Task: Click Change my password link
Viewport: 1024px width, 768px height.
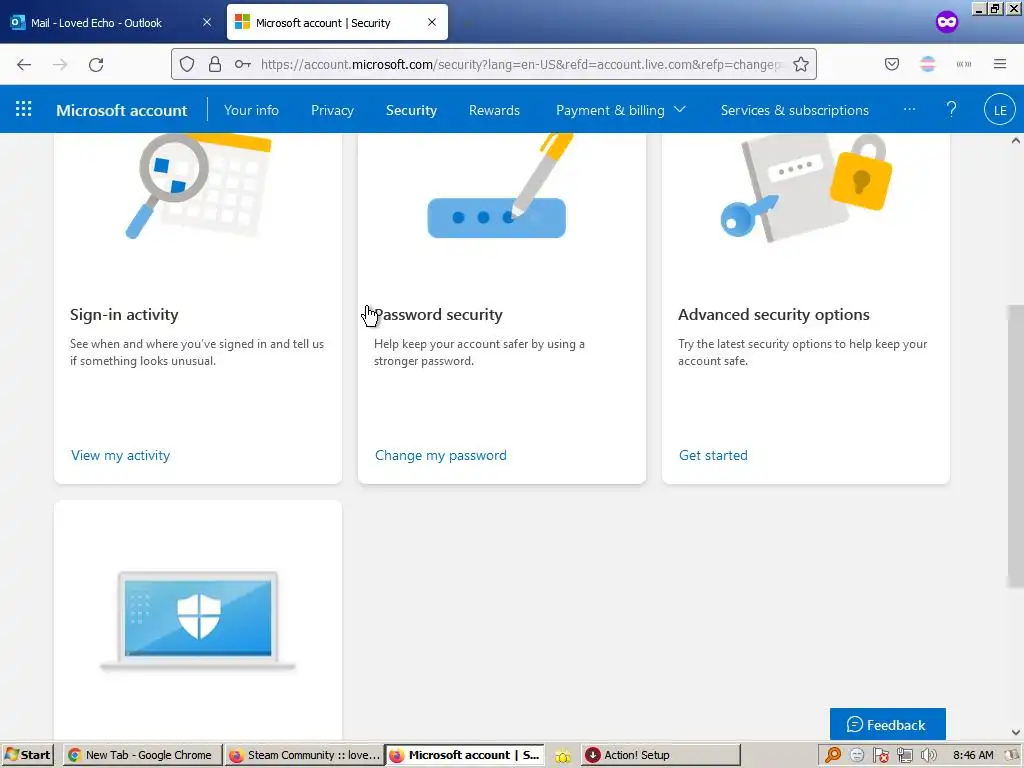Action: point(441,455)
